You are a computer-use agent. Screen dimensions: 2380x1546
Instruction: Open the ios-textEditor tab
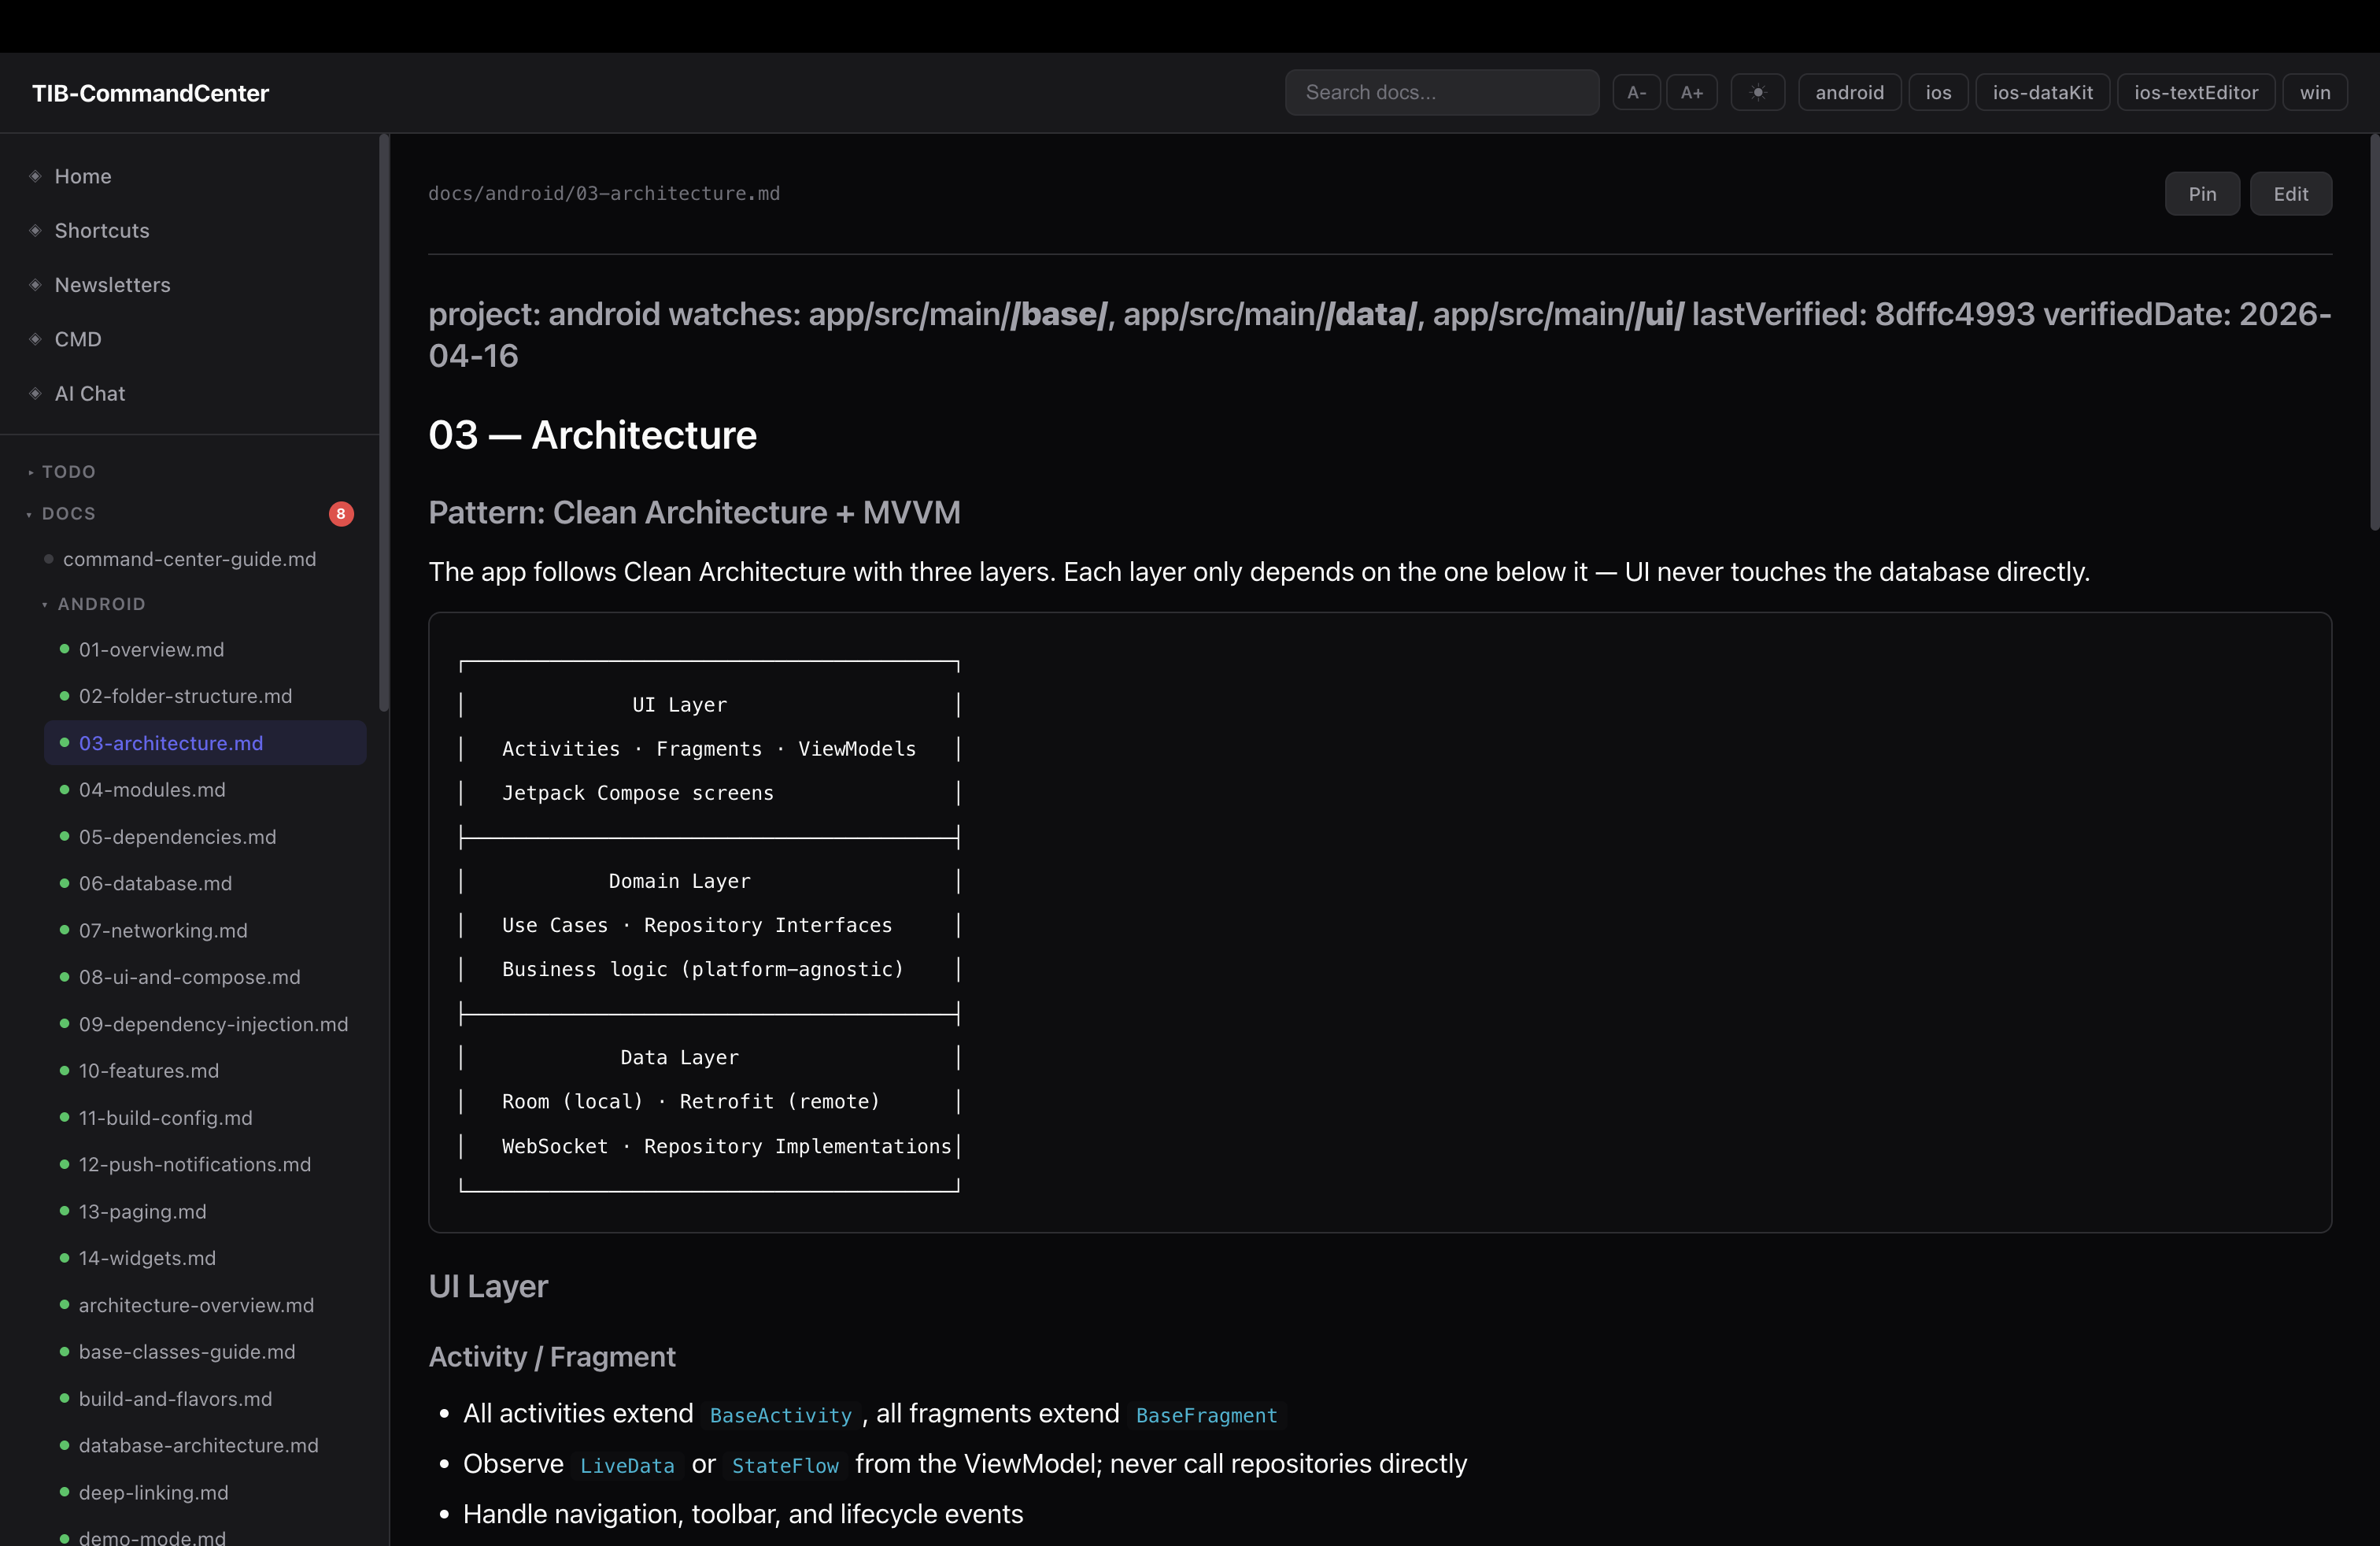[x=2196, y=92]
